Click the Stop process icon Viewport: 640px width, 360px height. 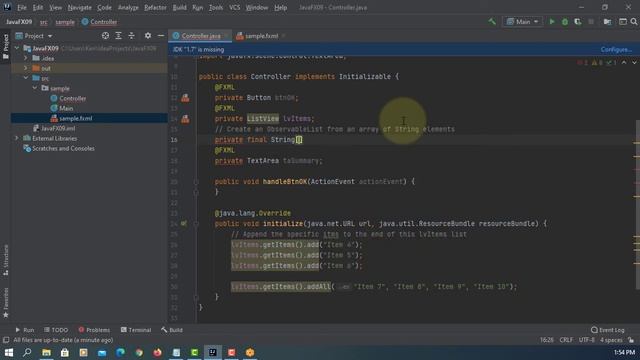[591, 22]
